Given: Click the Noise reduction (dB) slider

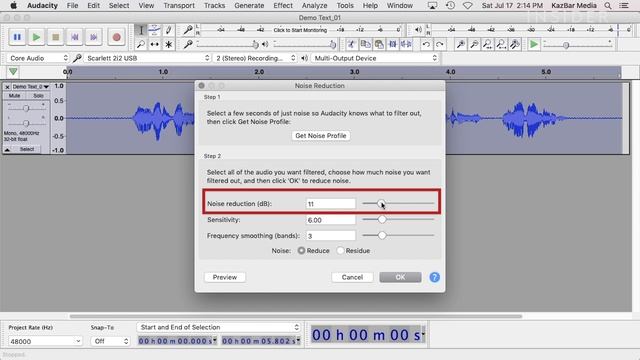Looking at the screenshot, I should tap(398, 203).
